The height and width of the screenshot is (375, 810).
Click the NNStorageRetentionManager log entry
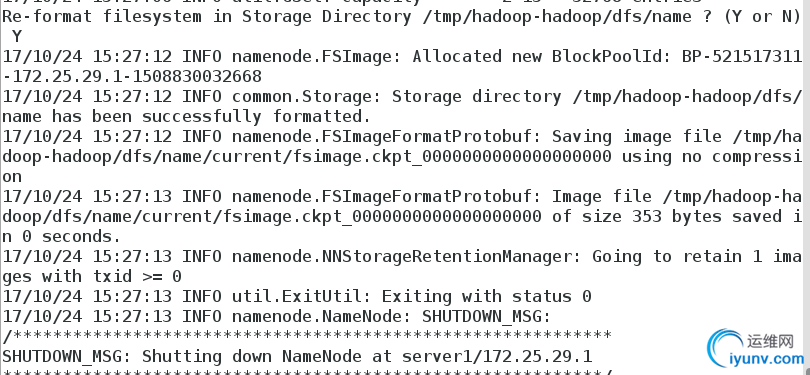(401, 257)
